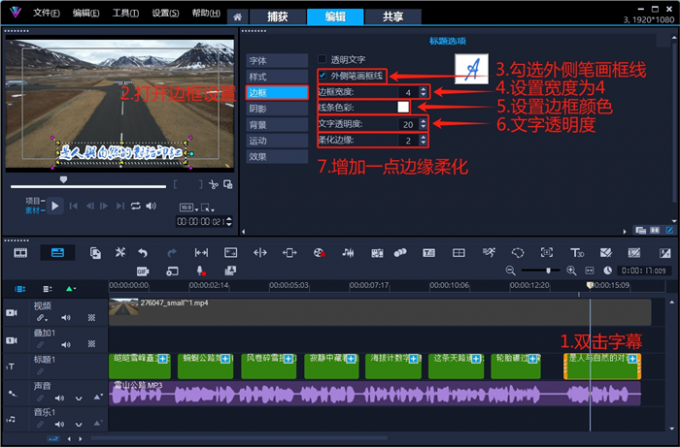Open the track manager list icon

47,289
